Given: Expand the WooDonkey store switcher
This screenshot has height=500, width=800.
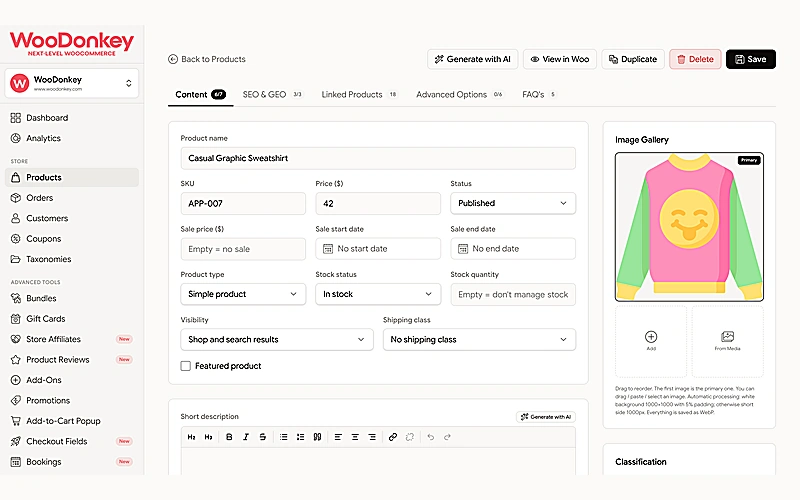Looking at the screenshot, I should point(71,83).
